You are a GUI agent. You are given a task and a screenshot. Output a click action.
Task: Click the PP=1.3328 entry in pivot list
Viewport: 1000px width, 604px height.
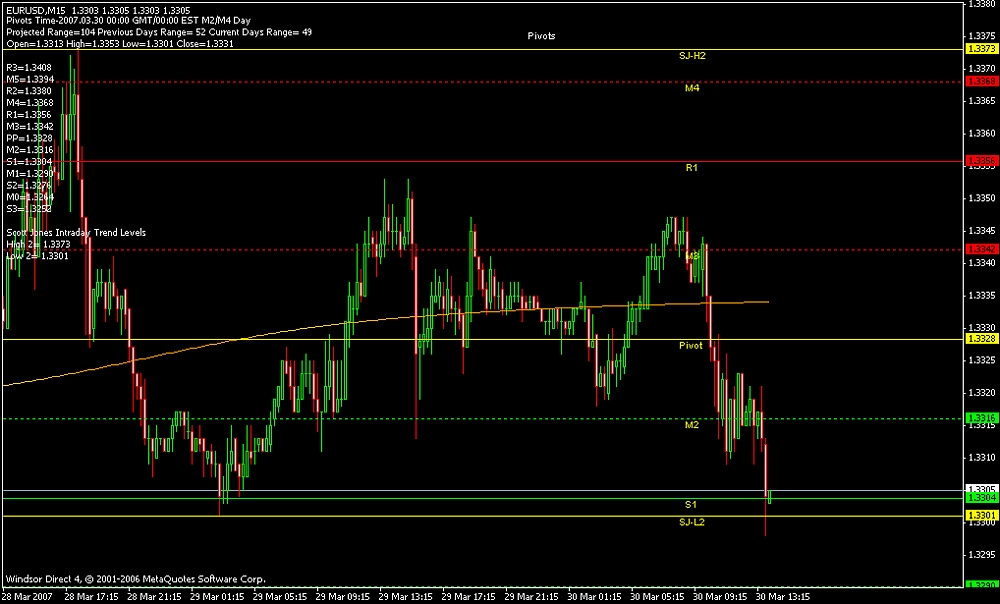tap(29, 138)
